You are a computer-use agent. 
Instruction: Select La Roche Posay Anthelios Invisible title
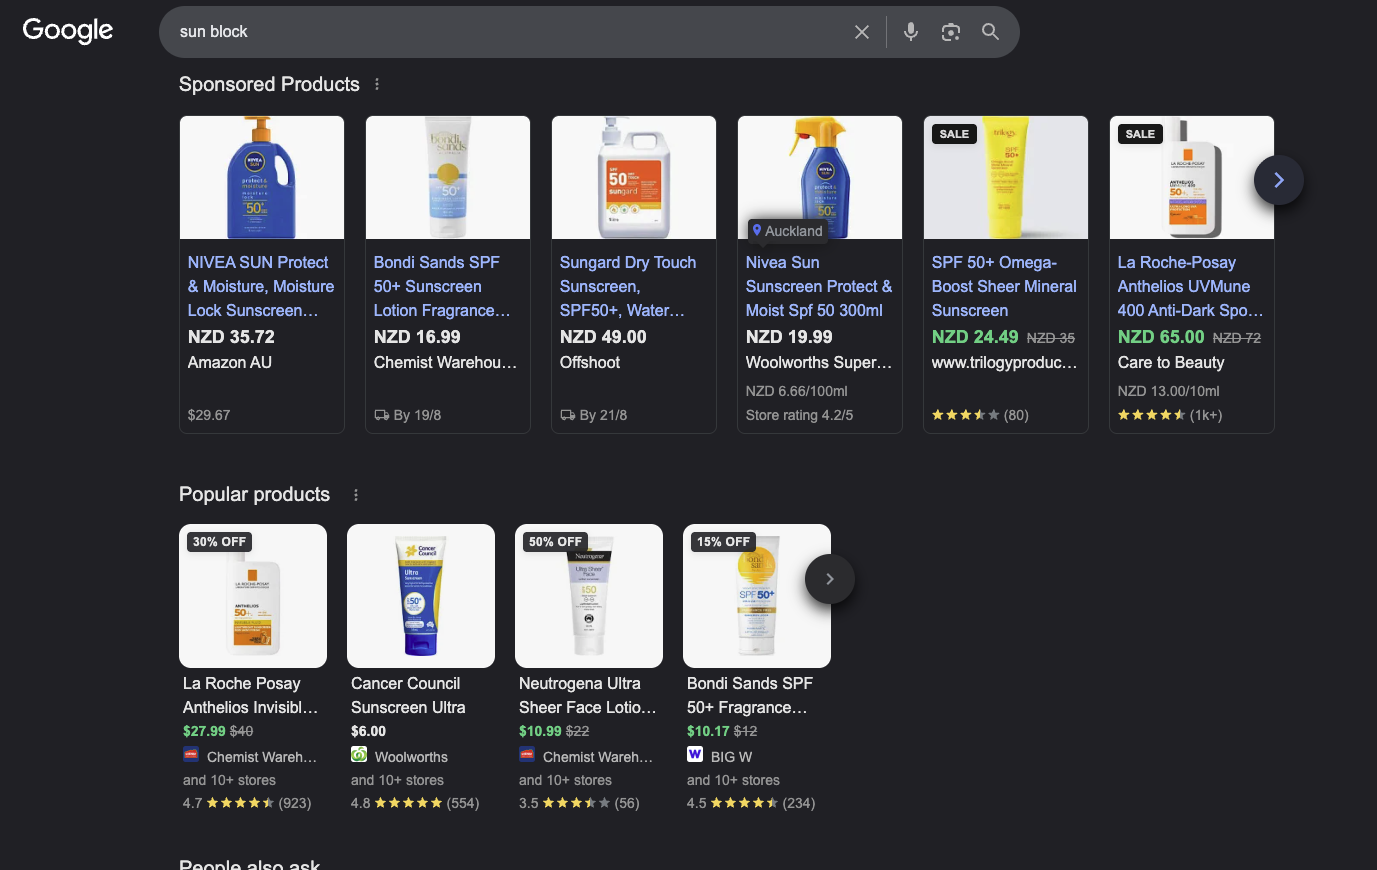click(x=250, y=695)
